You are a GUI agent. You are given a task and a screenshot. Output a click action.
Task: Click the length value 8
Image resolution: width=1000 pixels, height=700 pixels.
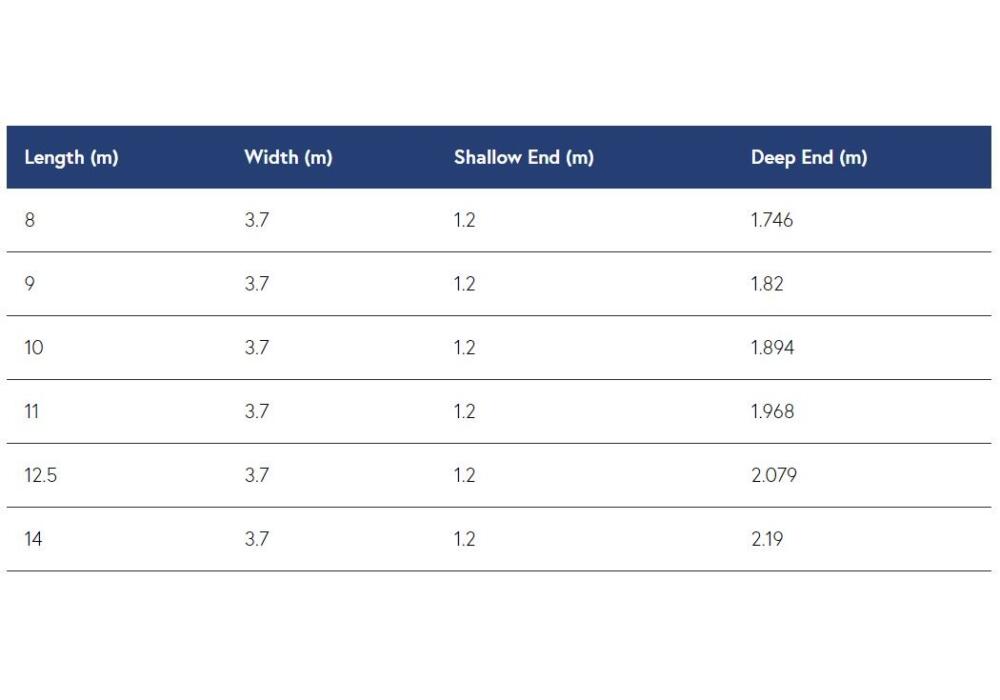click(29, 220)
